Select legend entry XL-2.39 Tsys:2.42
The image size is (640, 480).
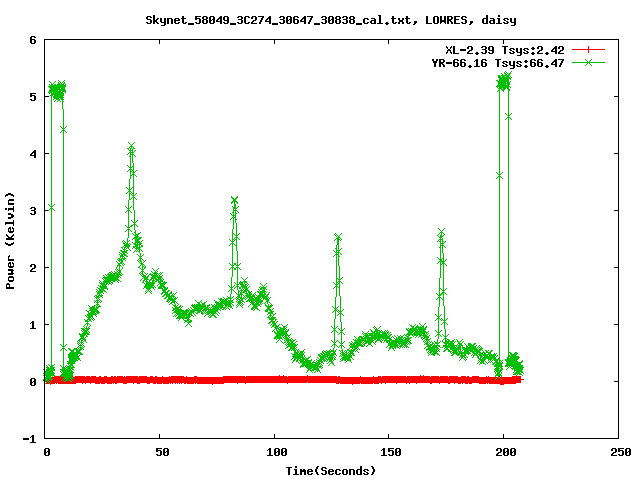coord(504,50)
